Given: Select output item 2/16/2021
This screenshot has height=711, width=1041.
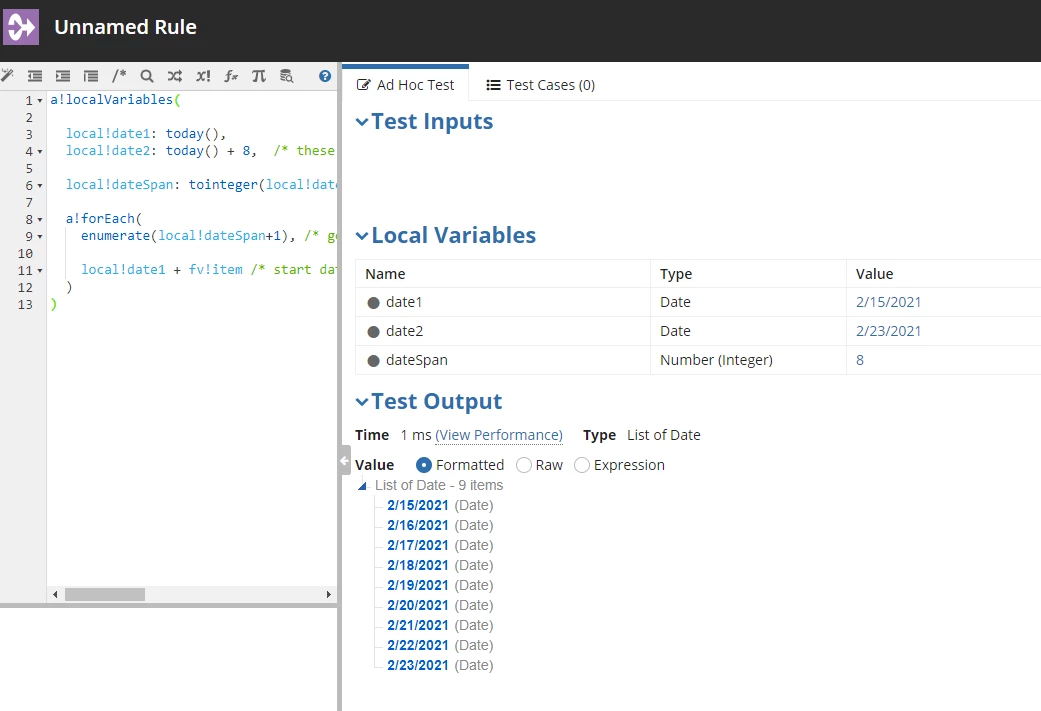Looking at the screenshot, I should [x=418, y=525].
